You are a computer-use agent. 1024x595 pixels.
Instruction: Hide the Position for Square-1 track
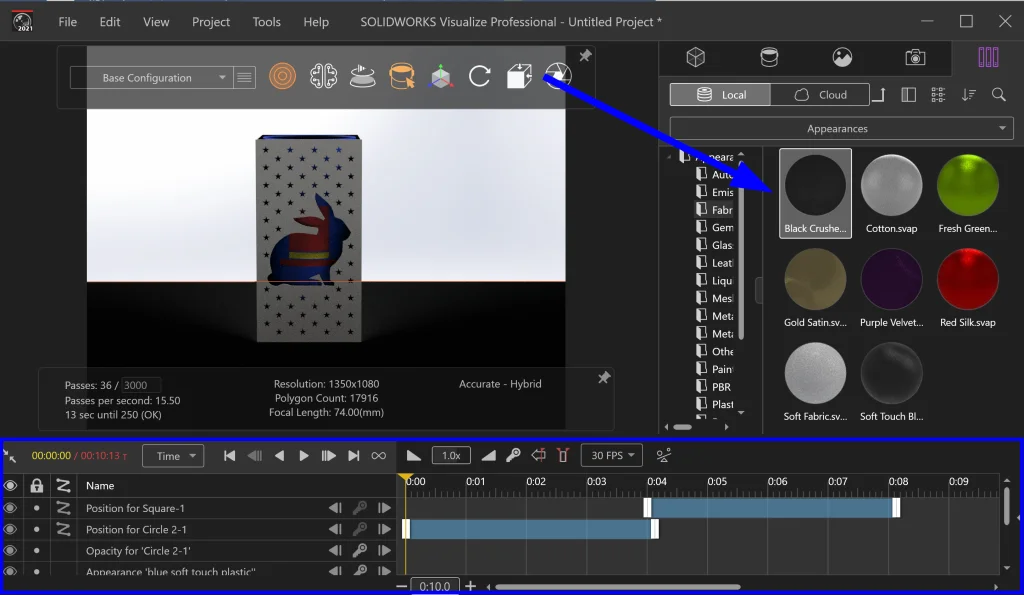coord(11,508)
